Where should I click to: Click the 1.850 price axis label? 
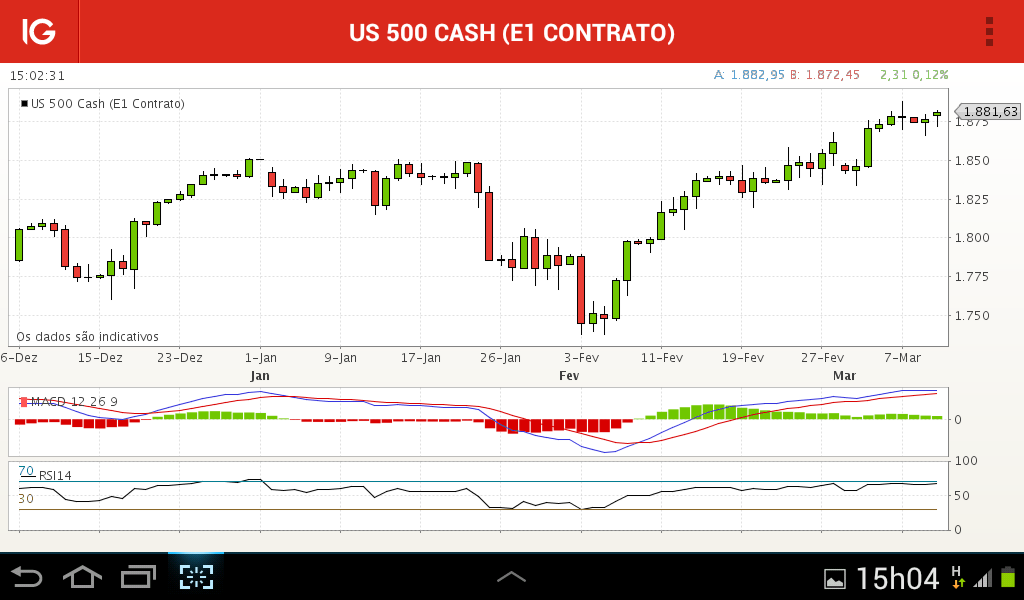tap(972, 161)
